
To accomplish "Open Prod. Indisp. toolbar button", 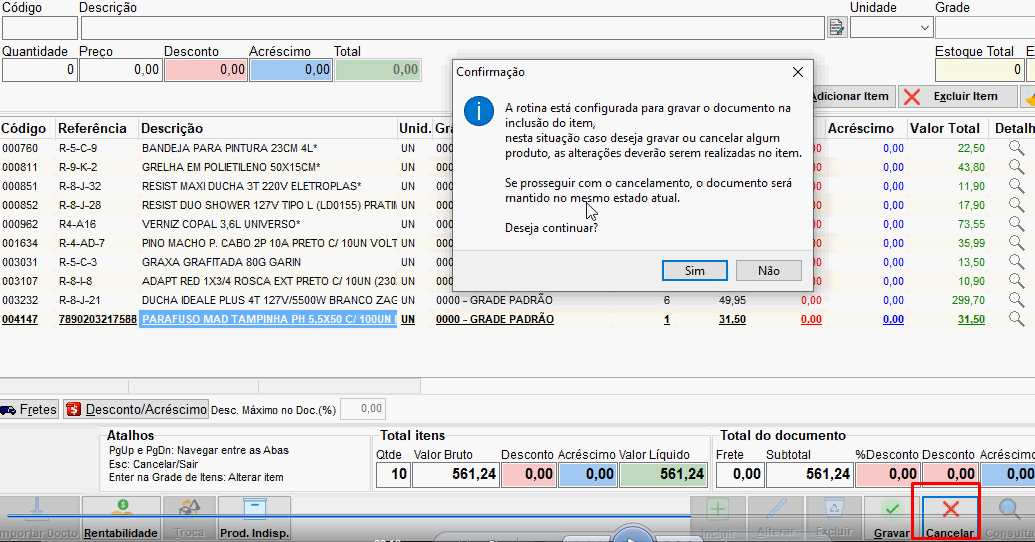I will (254, 519).
